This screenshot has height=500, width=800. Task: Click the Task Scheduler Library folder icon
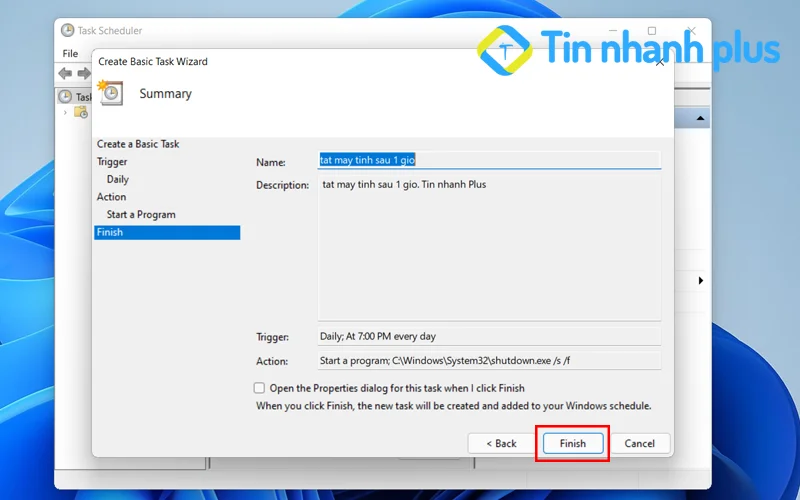tap(80, 112)
